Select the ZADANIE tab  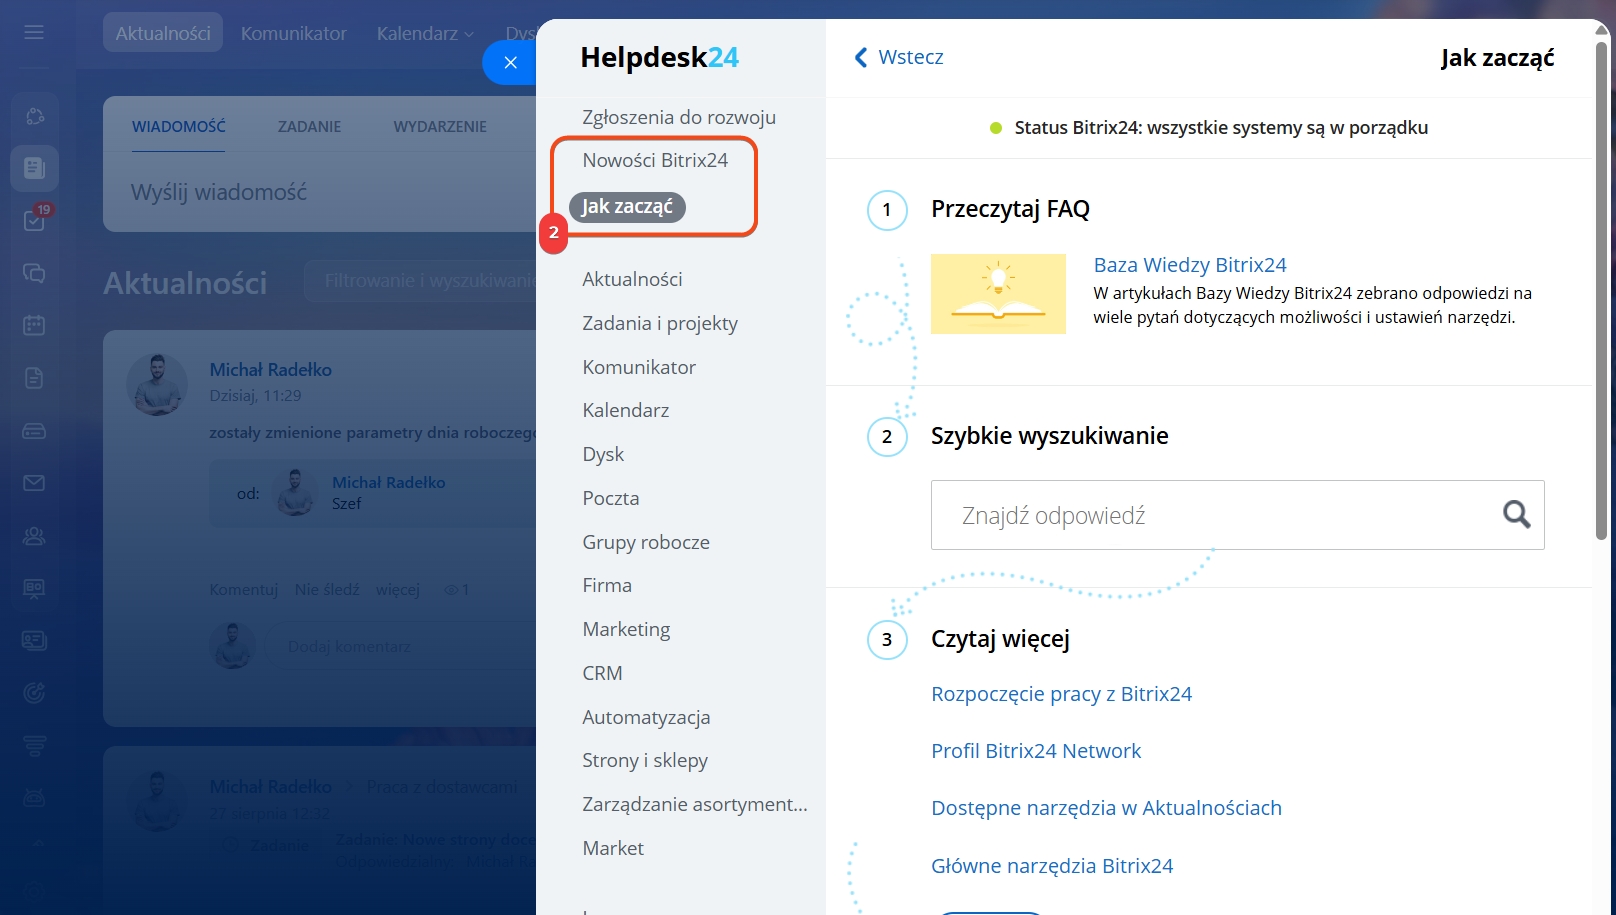(309, 126)
